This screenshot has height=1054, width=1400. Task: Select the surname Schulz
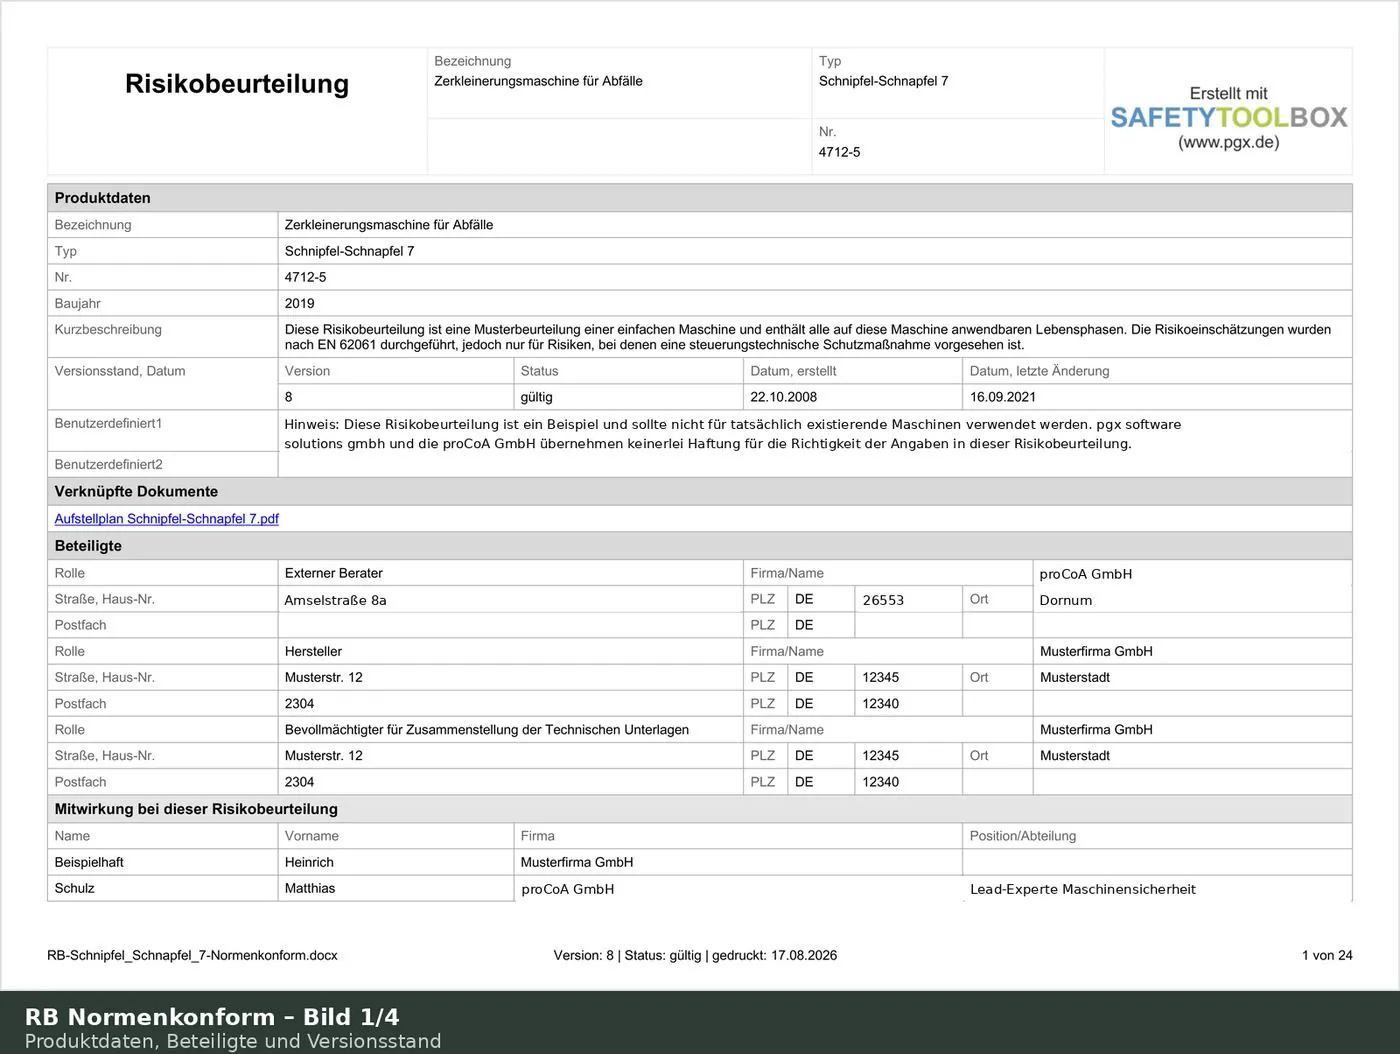74,888
